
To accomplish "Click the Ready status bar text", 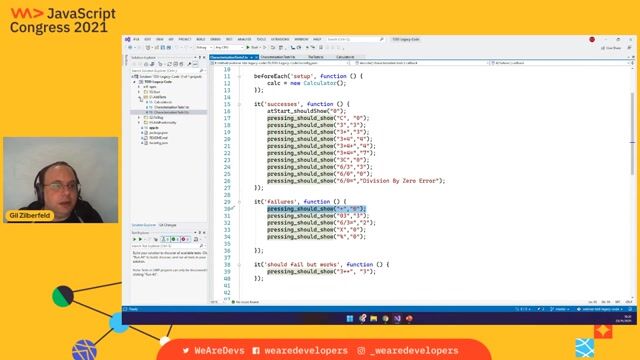I will (133, 309).
